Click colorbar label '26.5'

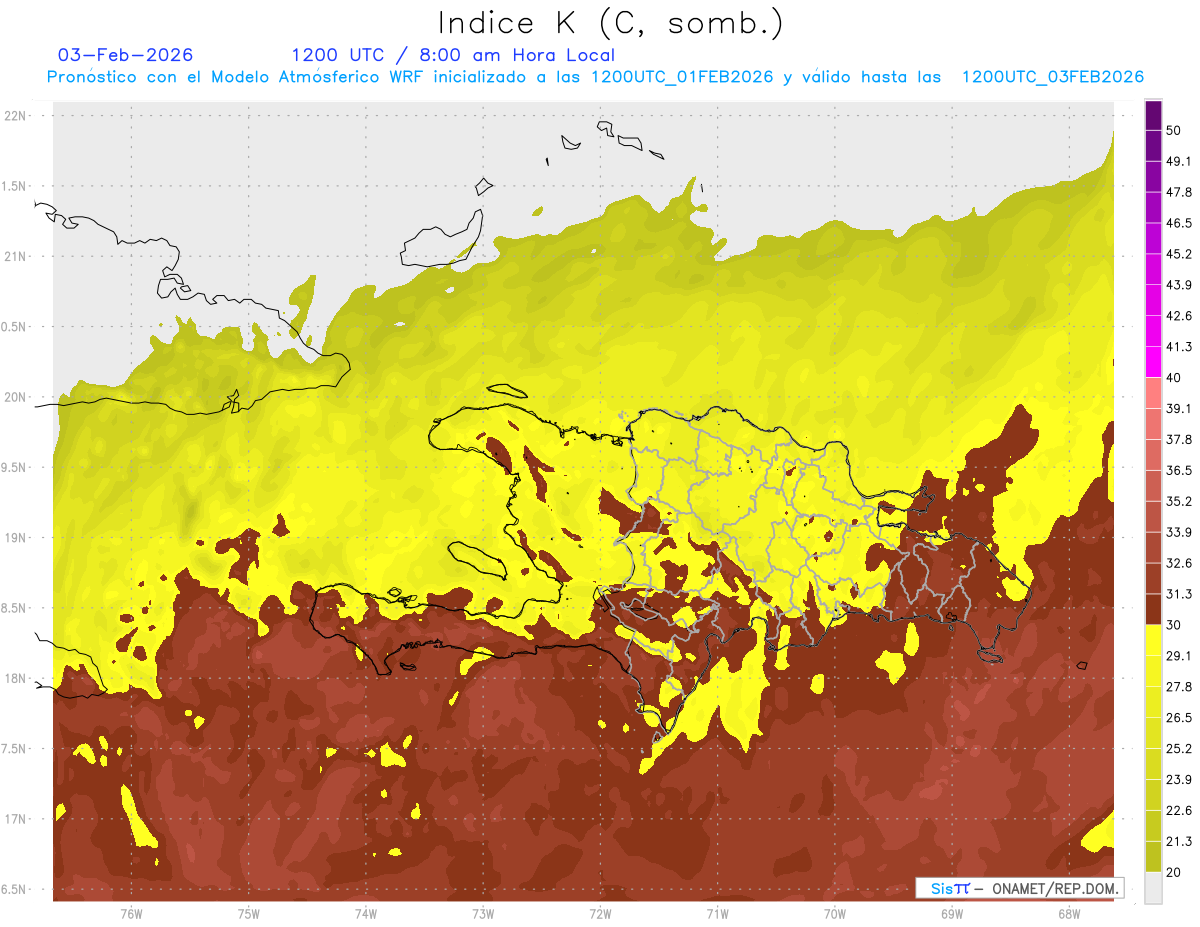coord(1178,718)
